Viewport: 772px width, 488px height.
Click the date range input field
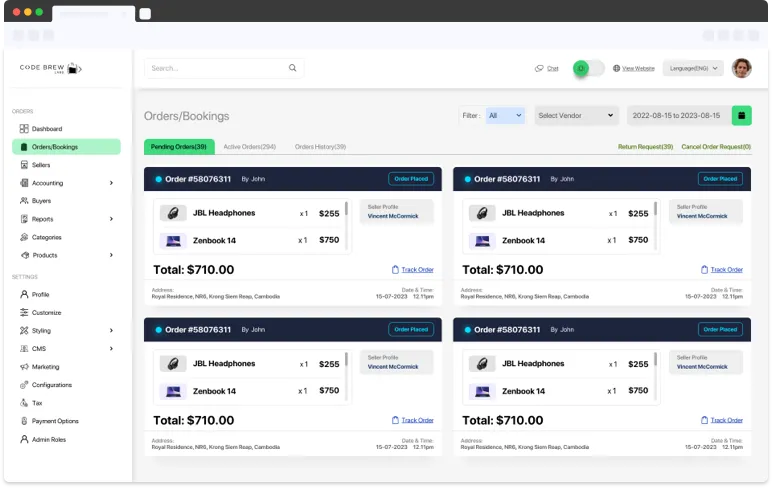tap(678, 116)
